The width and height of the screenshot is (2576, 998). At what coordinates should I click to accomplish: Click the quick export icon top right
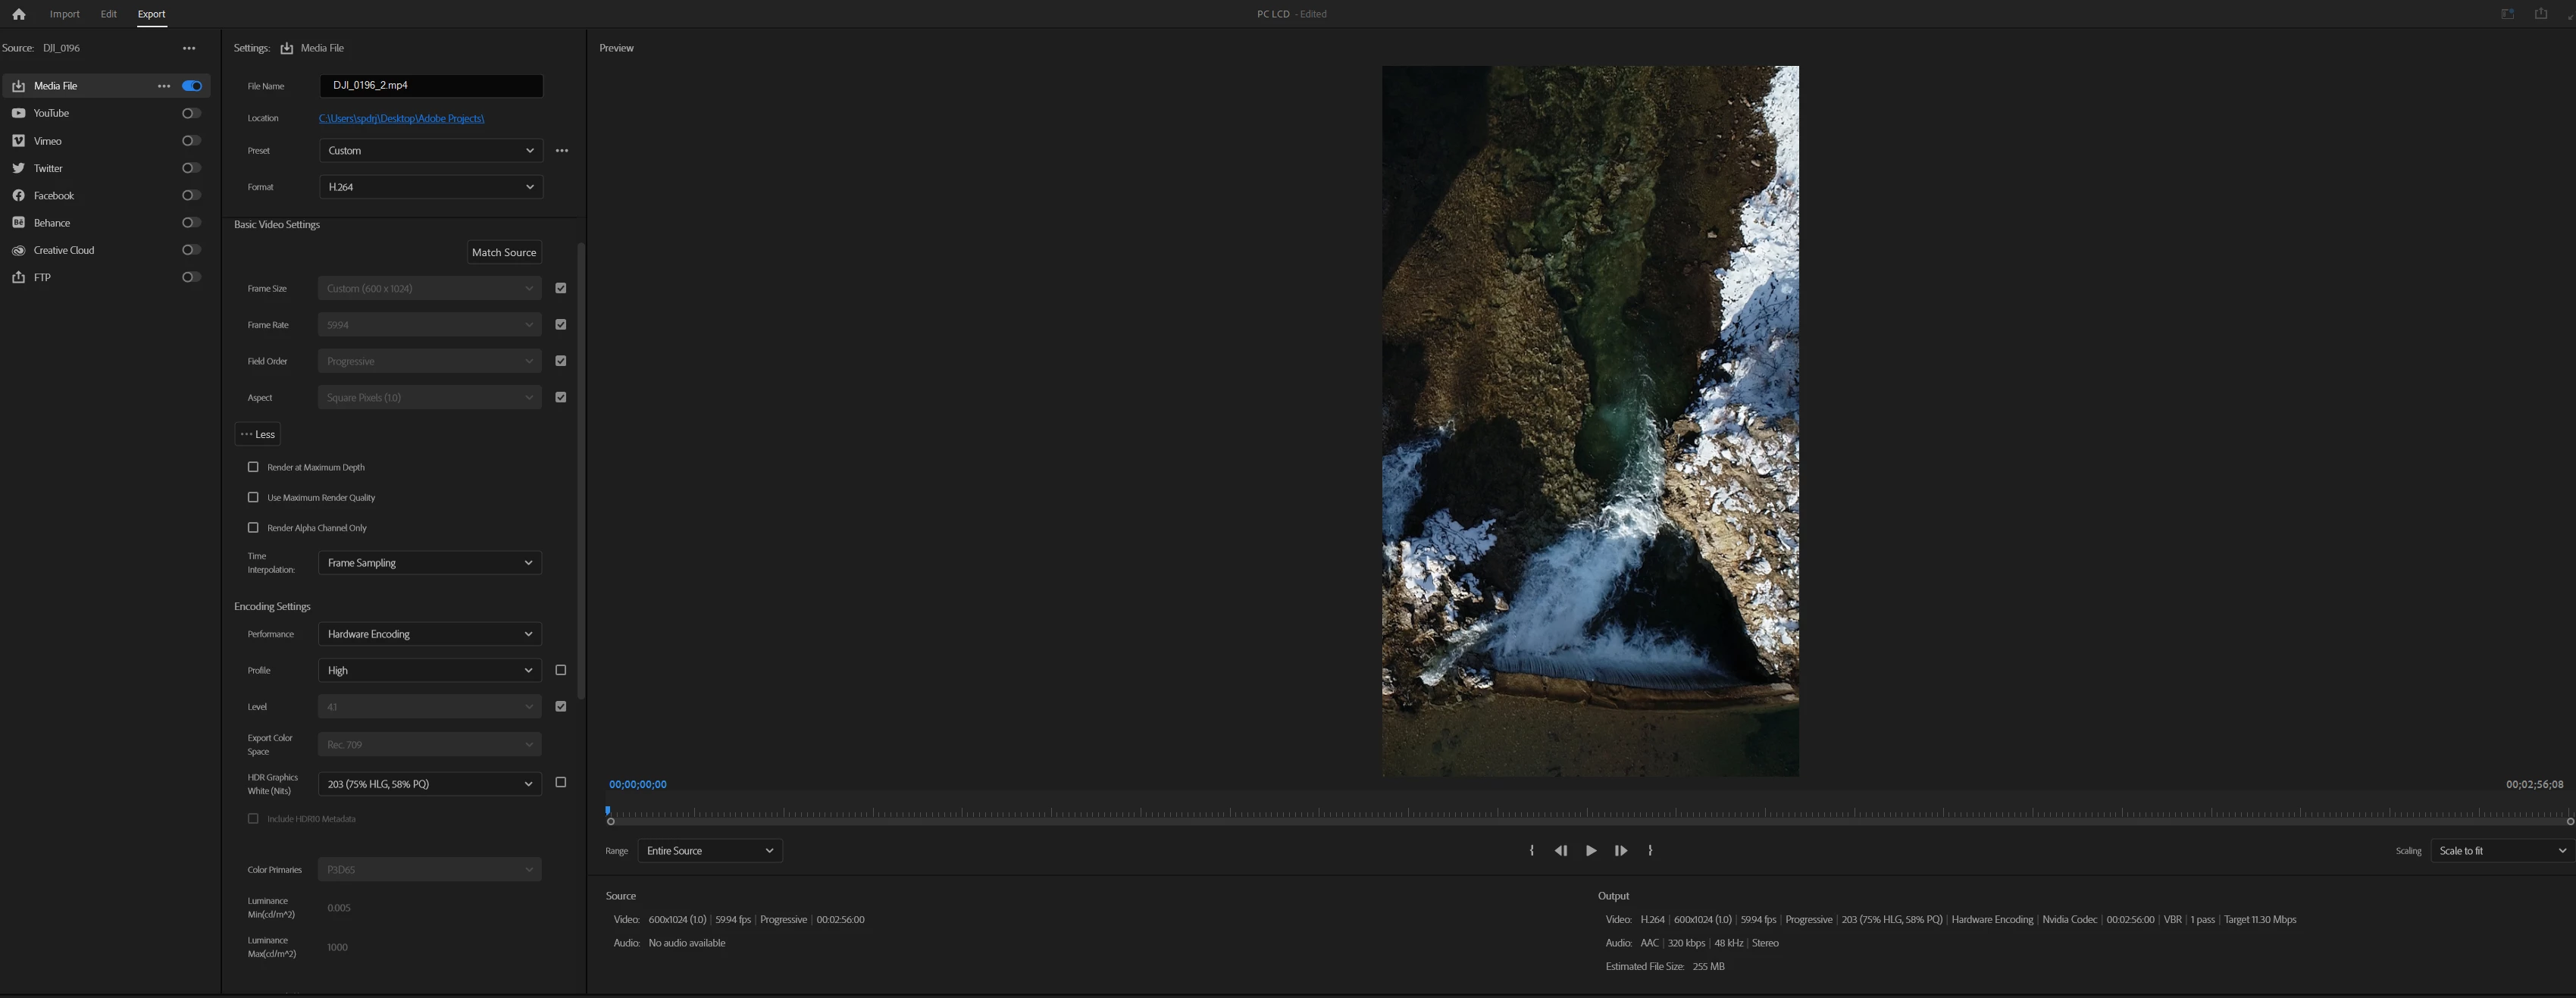coord(2540,14)
